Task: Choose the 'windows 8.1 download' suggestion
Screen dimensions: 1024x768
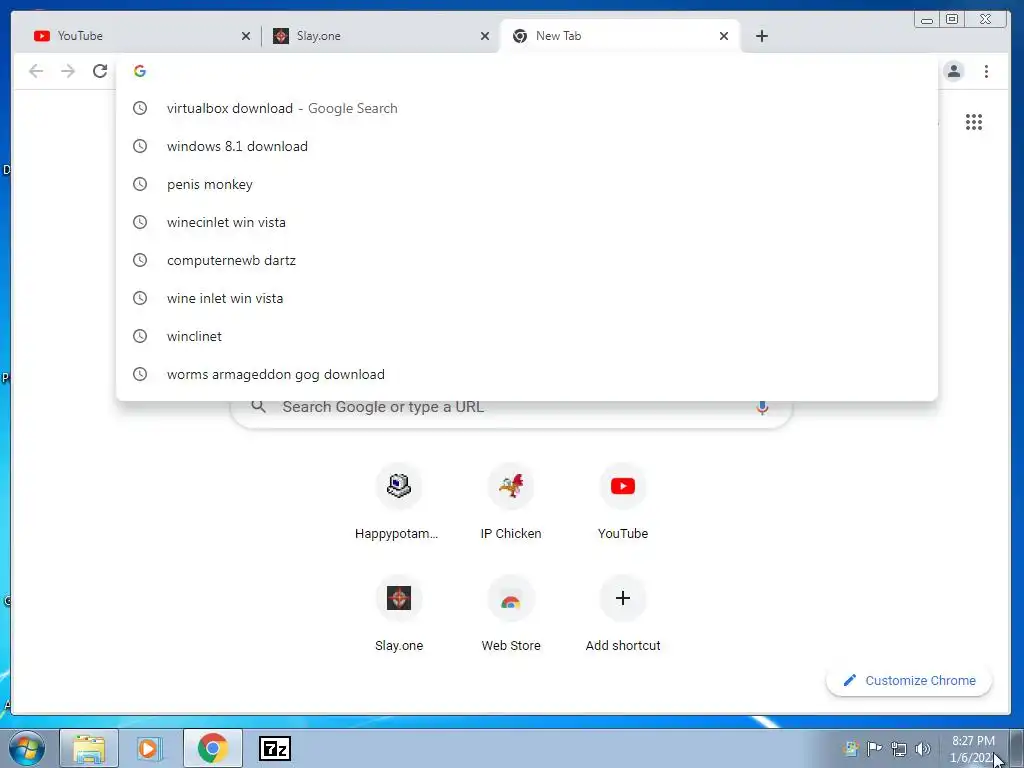Action: pos(526,146)
